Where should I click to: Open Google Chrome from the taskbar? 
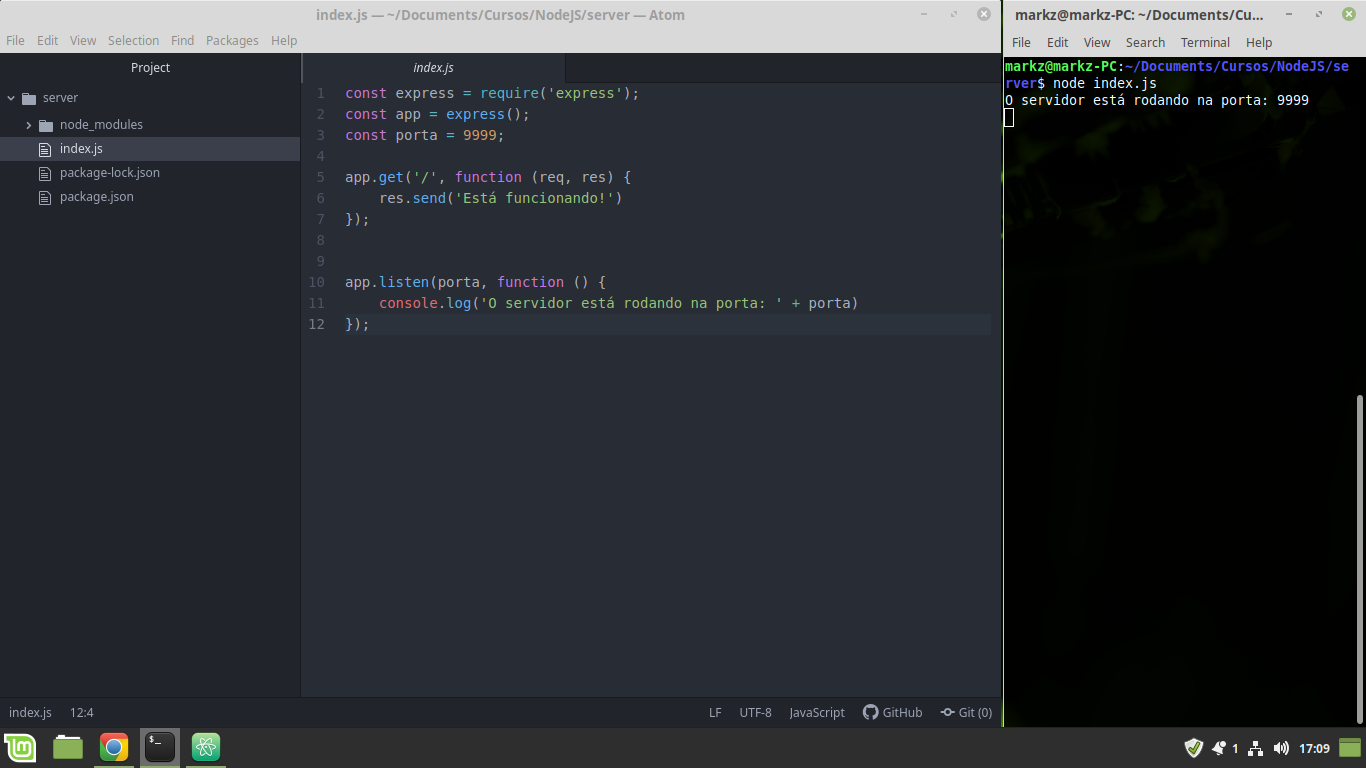click(x=114, y=747)
